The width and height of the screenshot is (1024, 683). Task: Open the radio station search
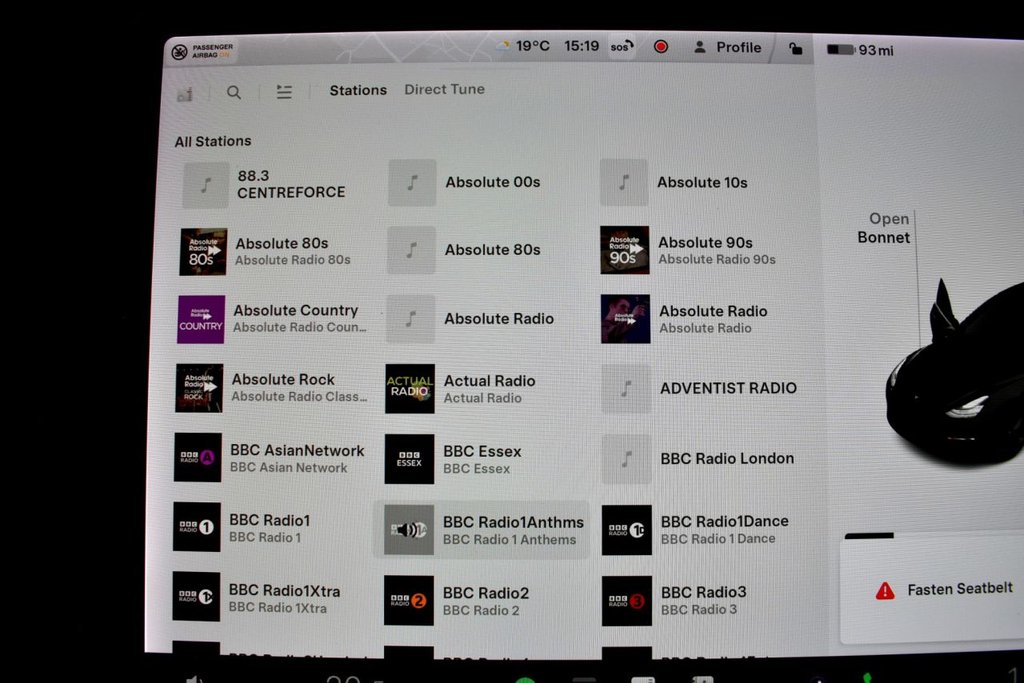[234, 92]
